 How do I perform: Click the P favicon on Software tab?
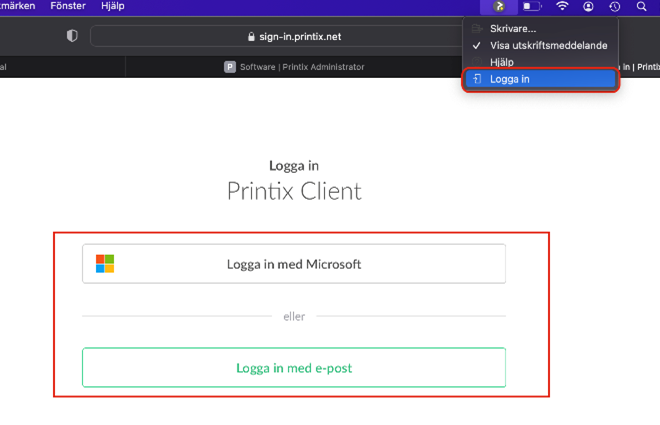[229, 67]
